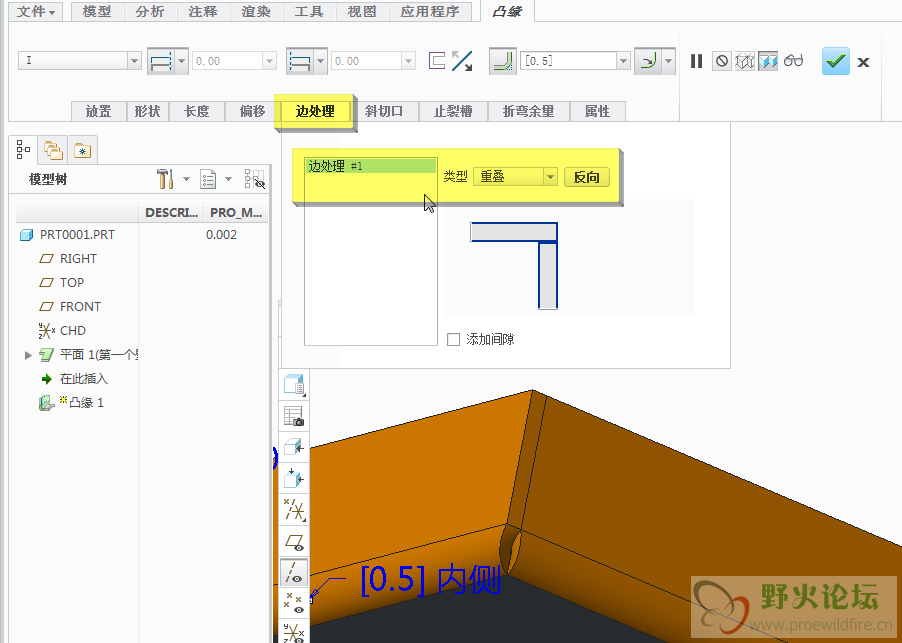Open the 放置 panel tab
This screenshot has width=902, height=643.
tap(98, 111)
